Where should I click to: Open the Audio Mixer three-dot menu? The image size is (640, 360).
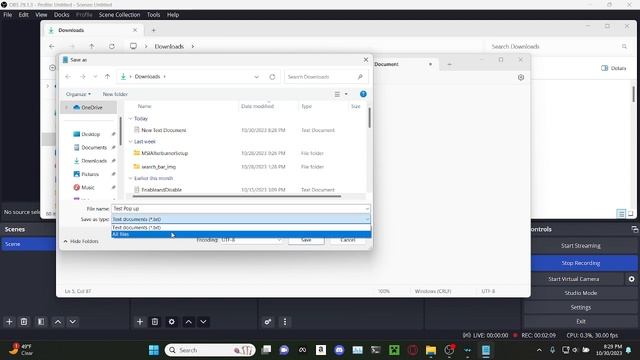tap(285, 322)
